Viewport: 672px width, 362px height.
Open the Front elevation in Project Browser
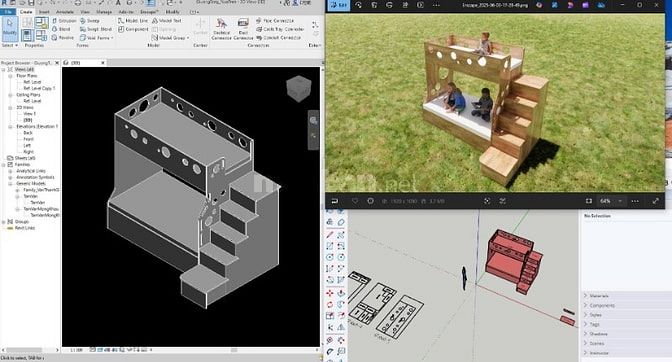[28, 139]
